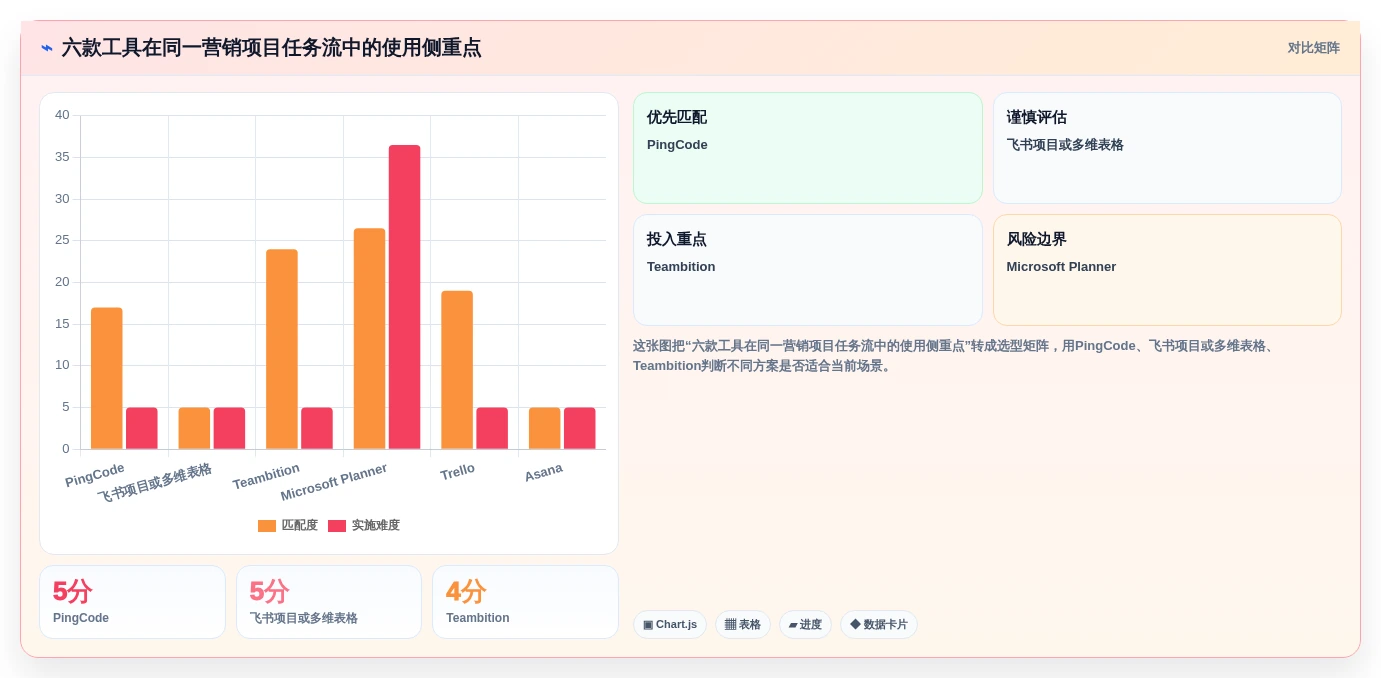Click the 35 y-axis value
The height and width of the screenshot is (678, 1381).
62,157
